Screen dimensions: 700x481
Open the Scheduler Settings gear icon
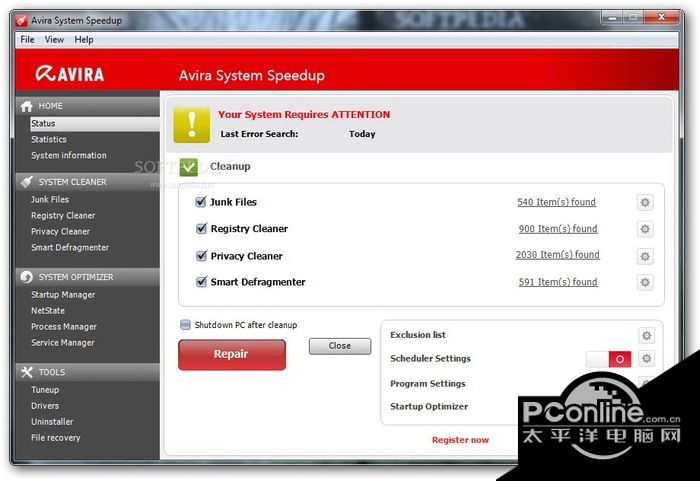click(646, 358)
